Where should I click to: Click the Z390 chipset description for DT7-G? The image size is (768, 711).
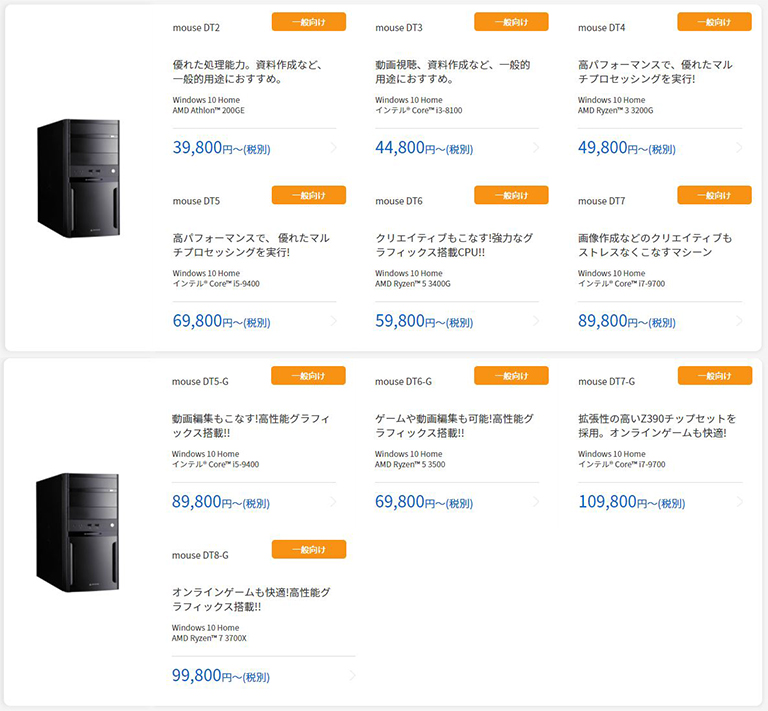pyautogui.click(x=657, y=426)
